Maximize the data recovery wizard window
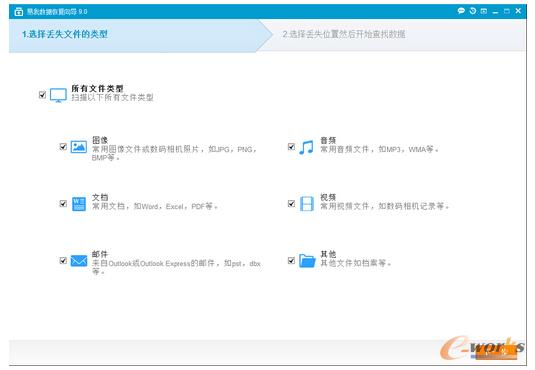Image resolution: width=535 pixels, height=370 pixels. coord(507,11)
